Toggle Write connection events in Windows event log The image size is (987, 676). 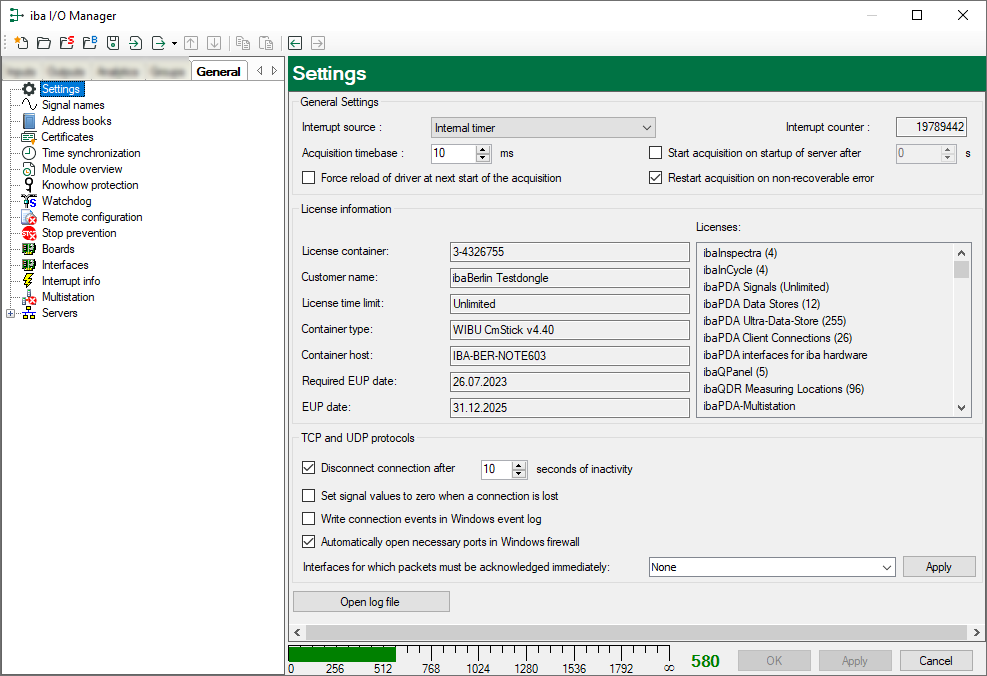(x=309, y=519)
